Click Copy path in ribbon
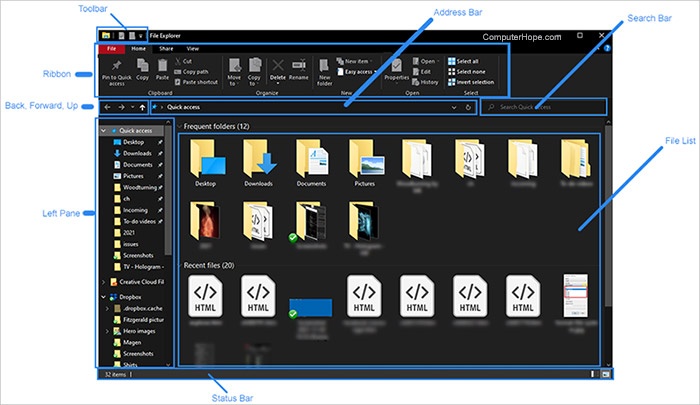700x405 pixels. click(x=191, y=71)
